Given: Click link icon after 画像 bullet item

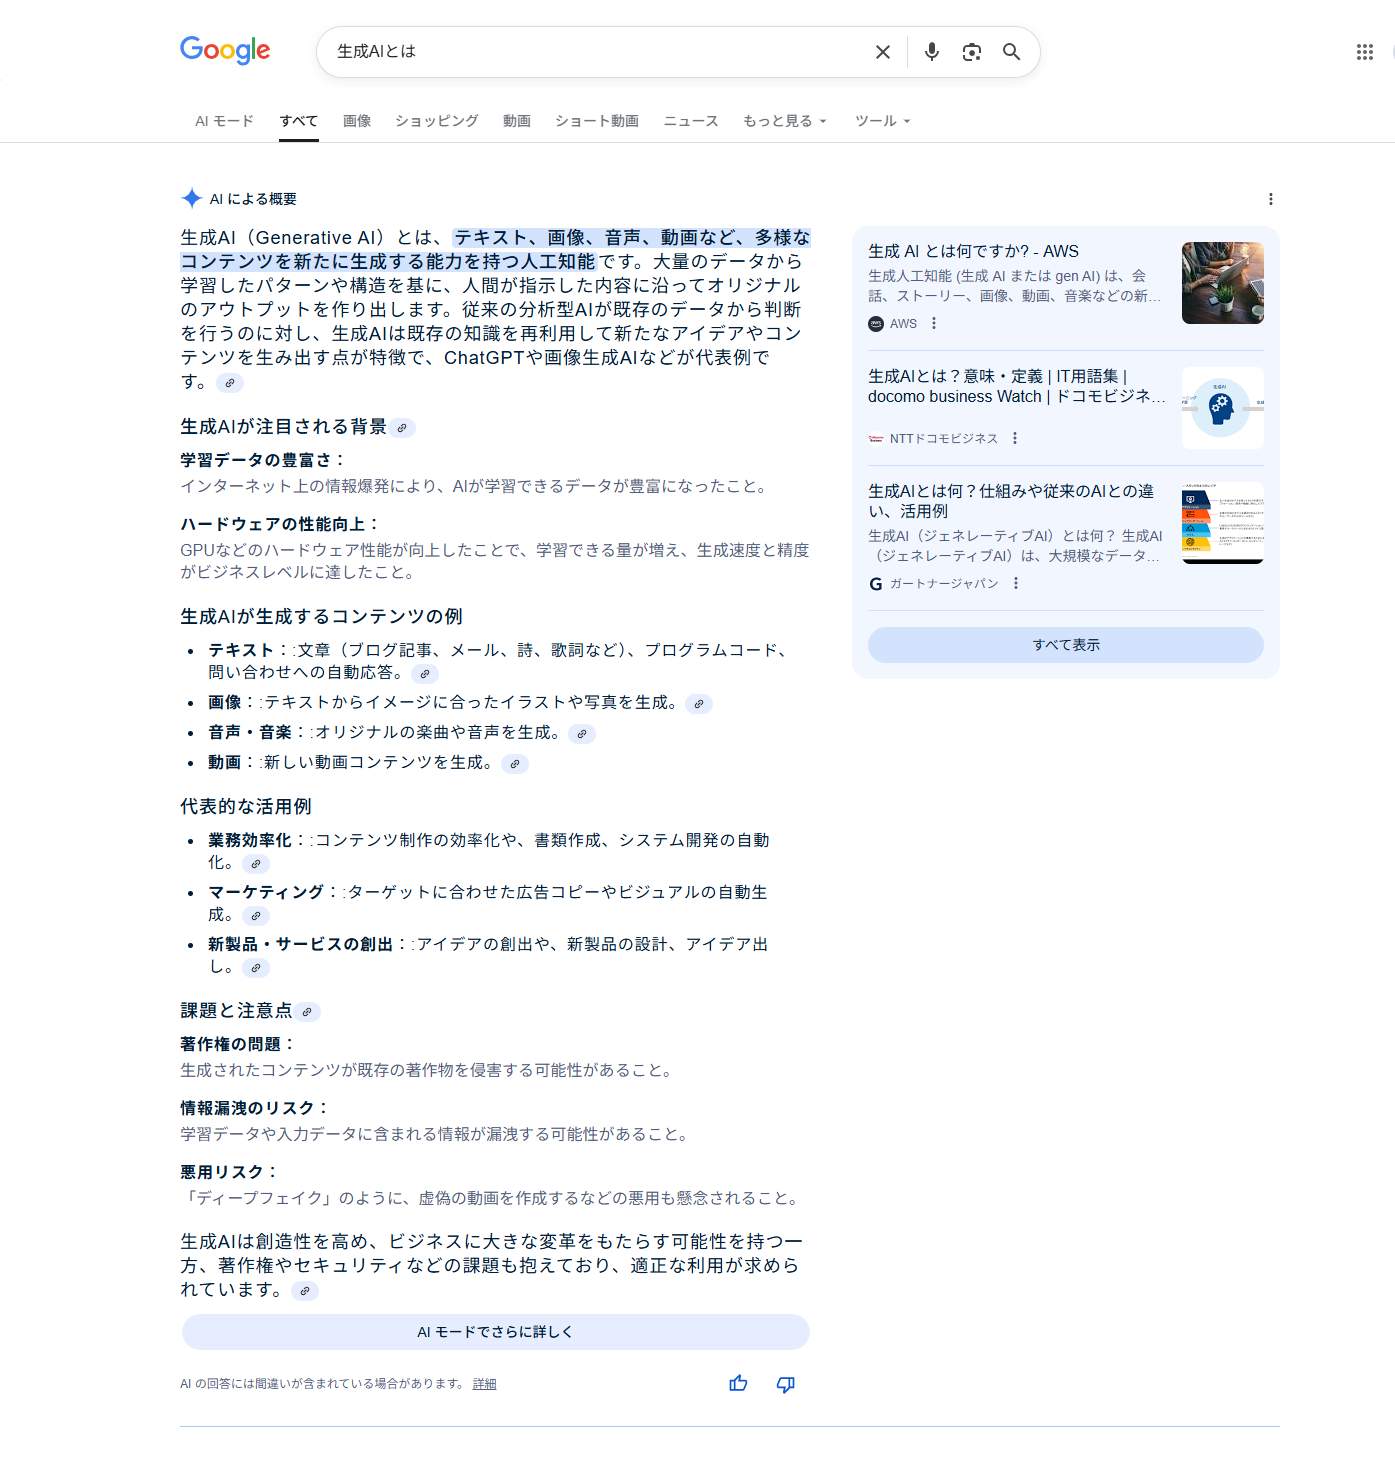Looking at the screenshot, I should [699, 704].
